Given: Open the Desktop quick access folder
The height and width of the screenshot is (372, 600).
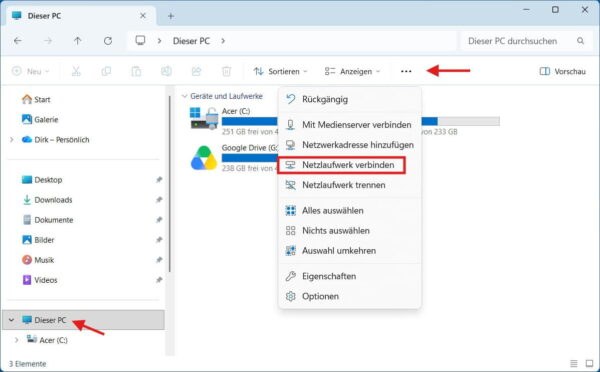Looking at the screenshot, I should [42, 180].
